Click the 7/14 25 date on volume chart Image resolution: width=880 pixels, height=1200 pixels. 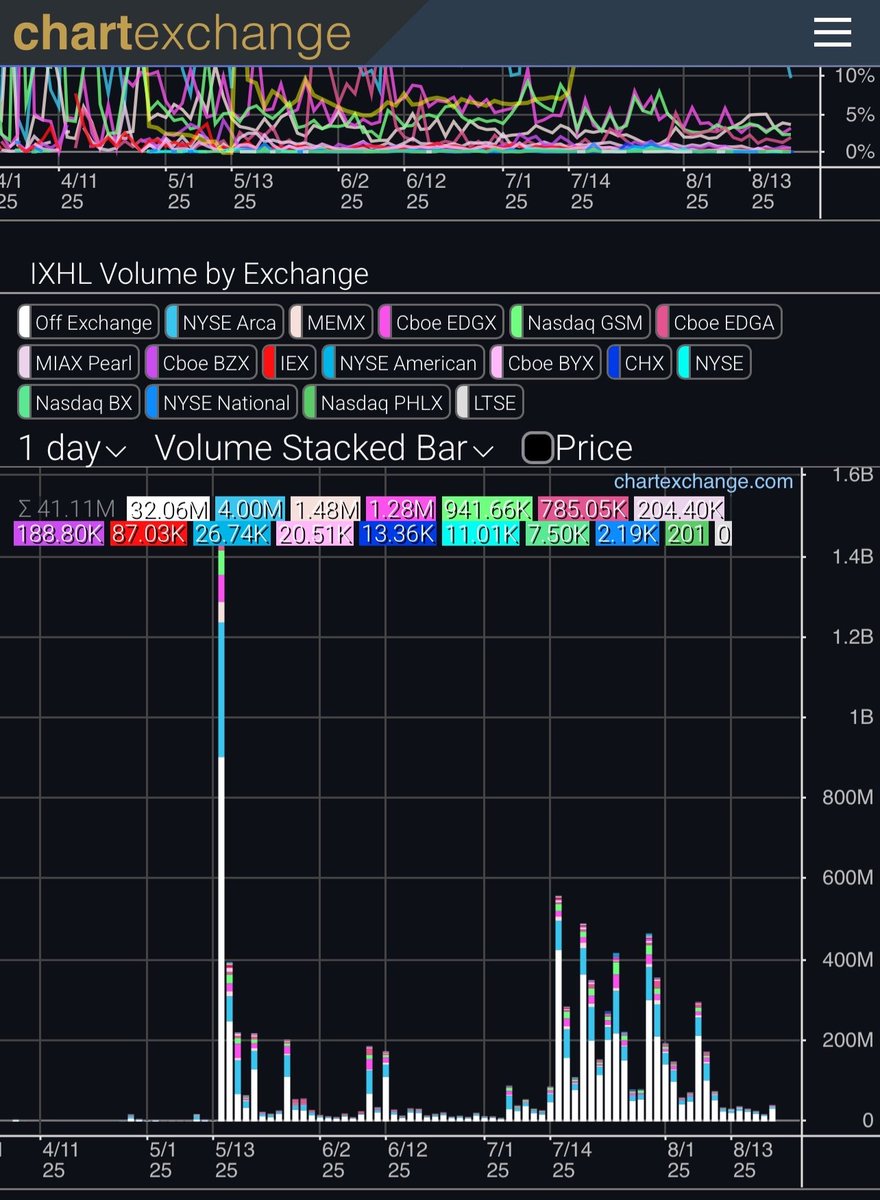(571, 1160)
